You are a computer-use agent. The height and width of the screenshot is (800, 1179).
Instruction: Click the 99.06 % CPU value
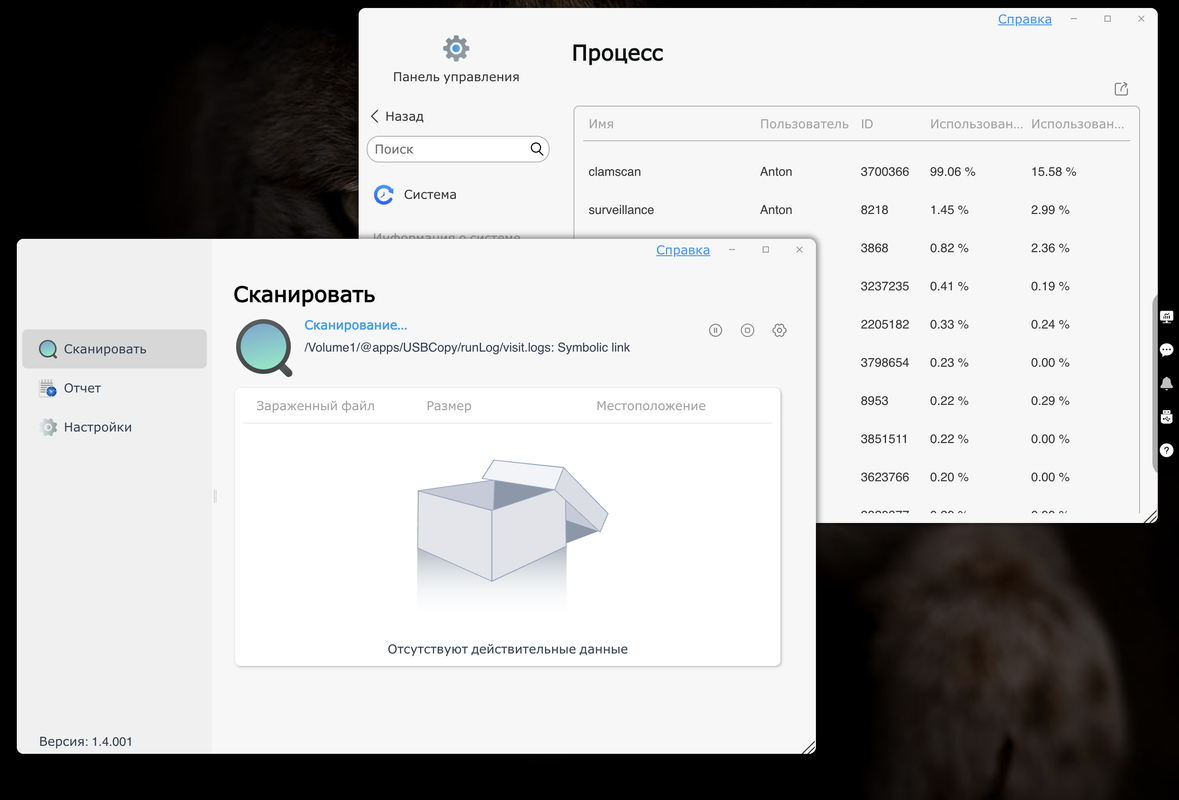point(952,171)
